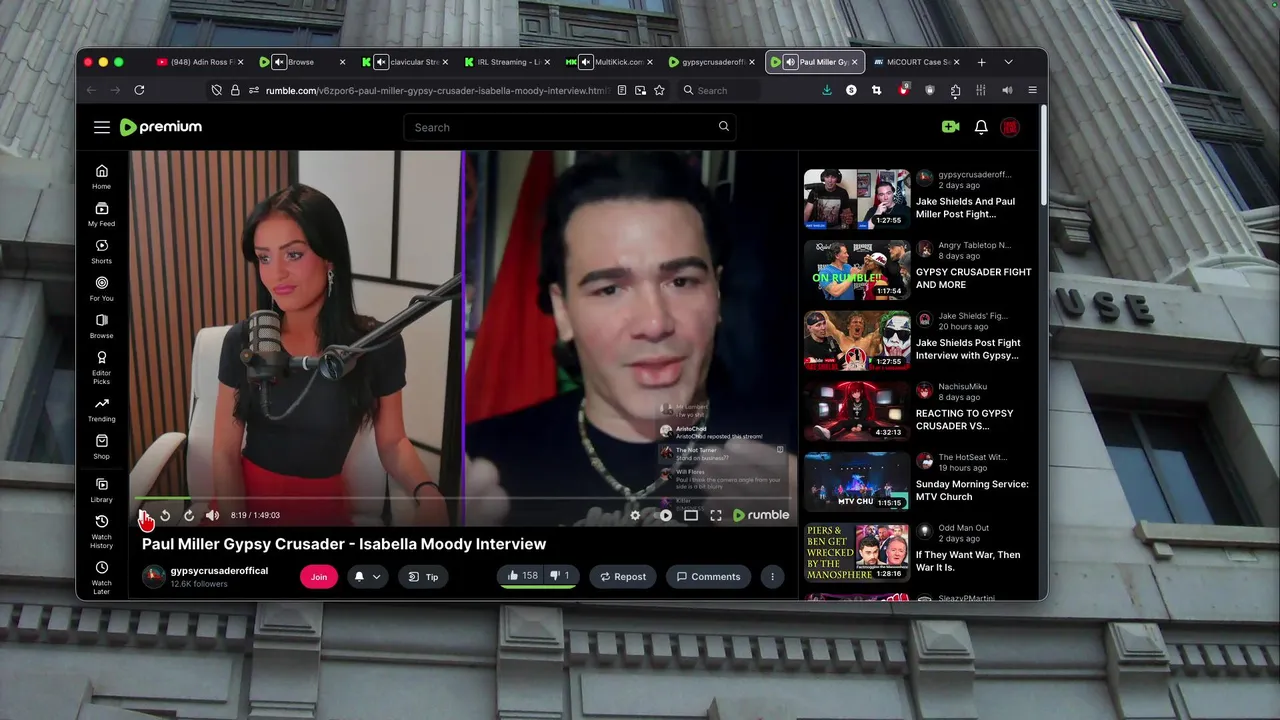Open GYPSY CRUSADER FIGHT AND MORE title
This screenshot has height=720, width=1280.
coord(973,278)
